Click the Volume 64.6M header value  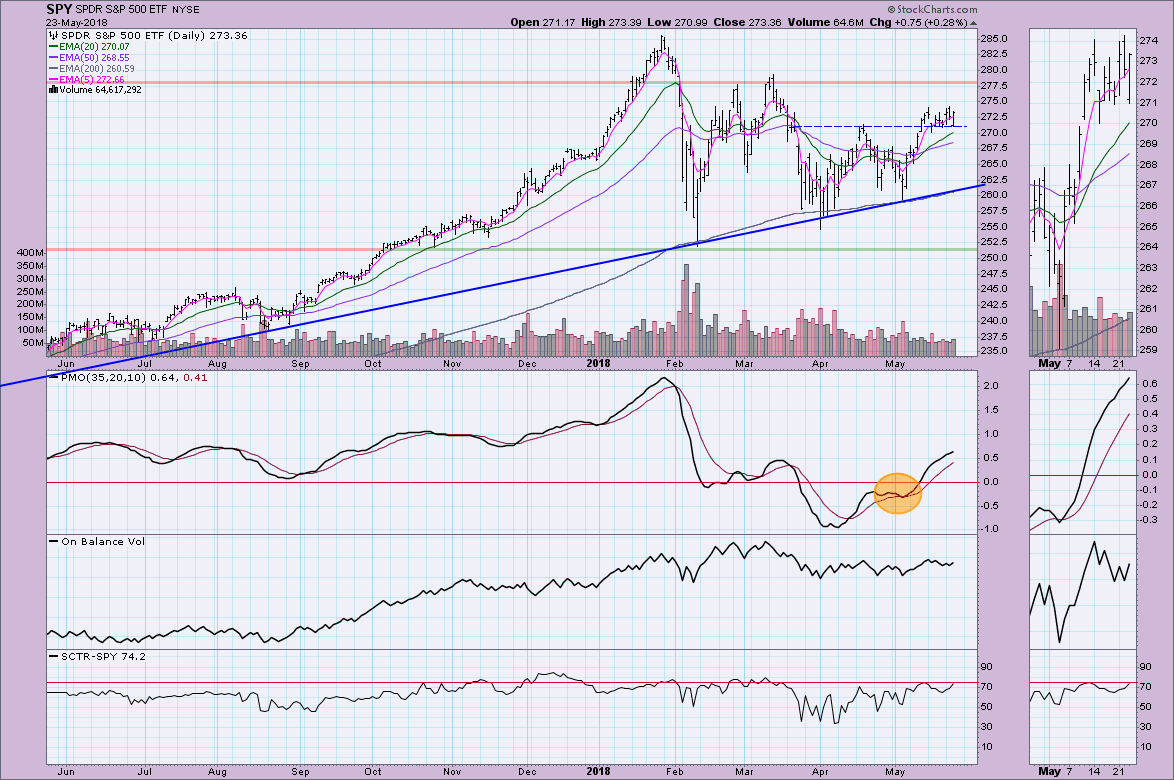tap(826, 22)
